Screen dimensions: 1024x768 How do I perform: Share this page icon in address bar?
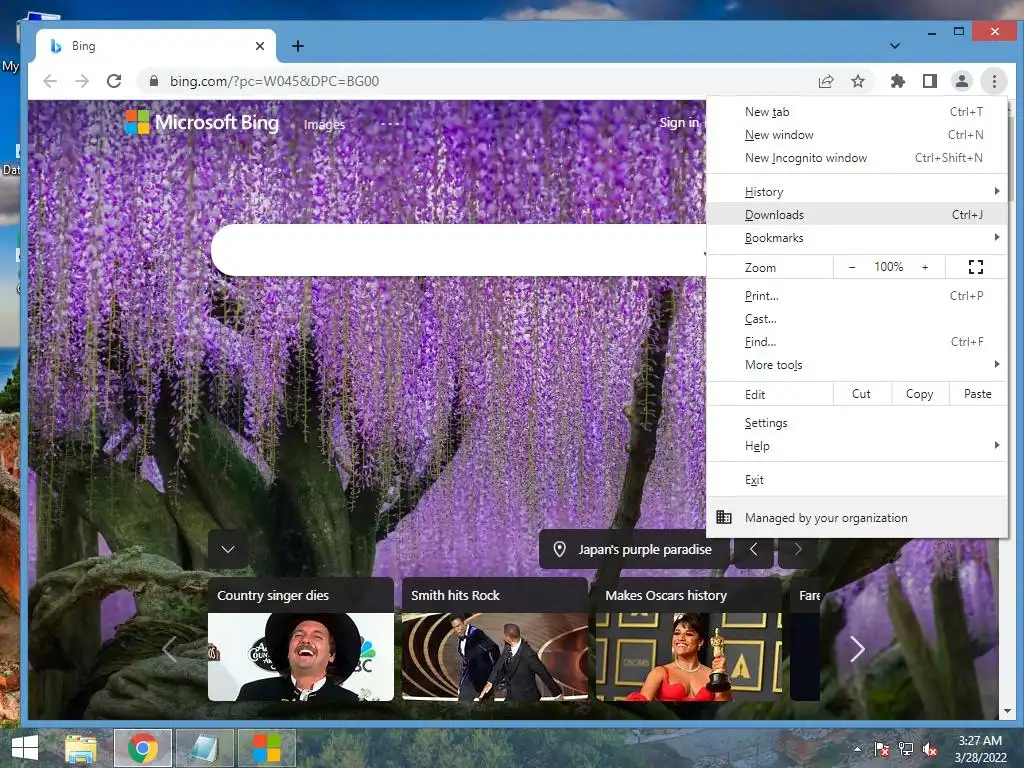coord(826,81)
